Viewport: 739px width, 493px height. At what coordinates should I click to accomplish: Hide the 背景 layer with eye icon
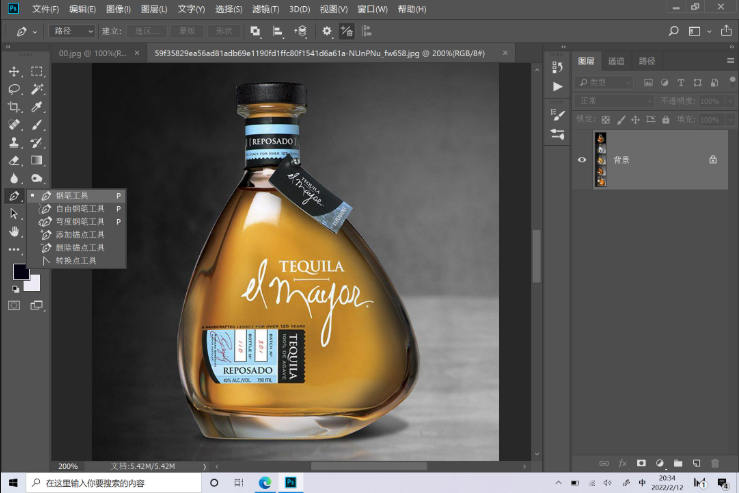(582, 160)
